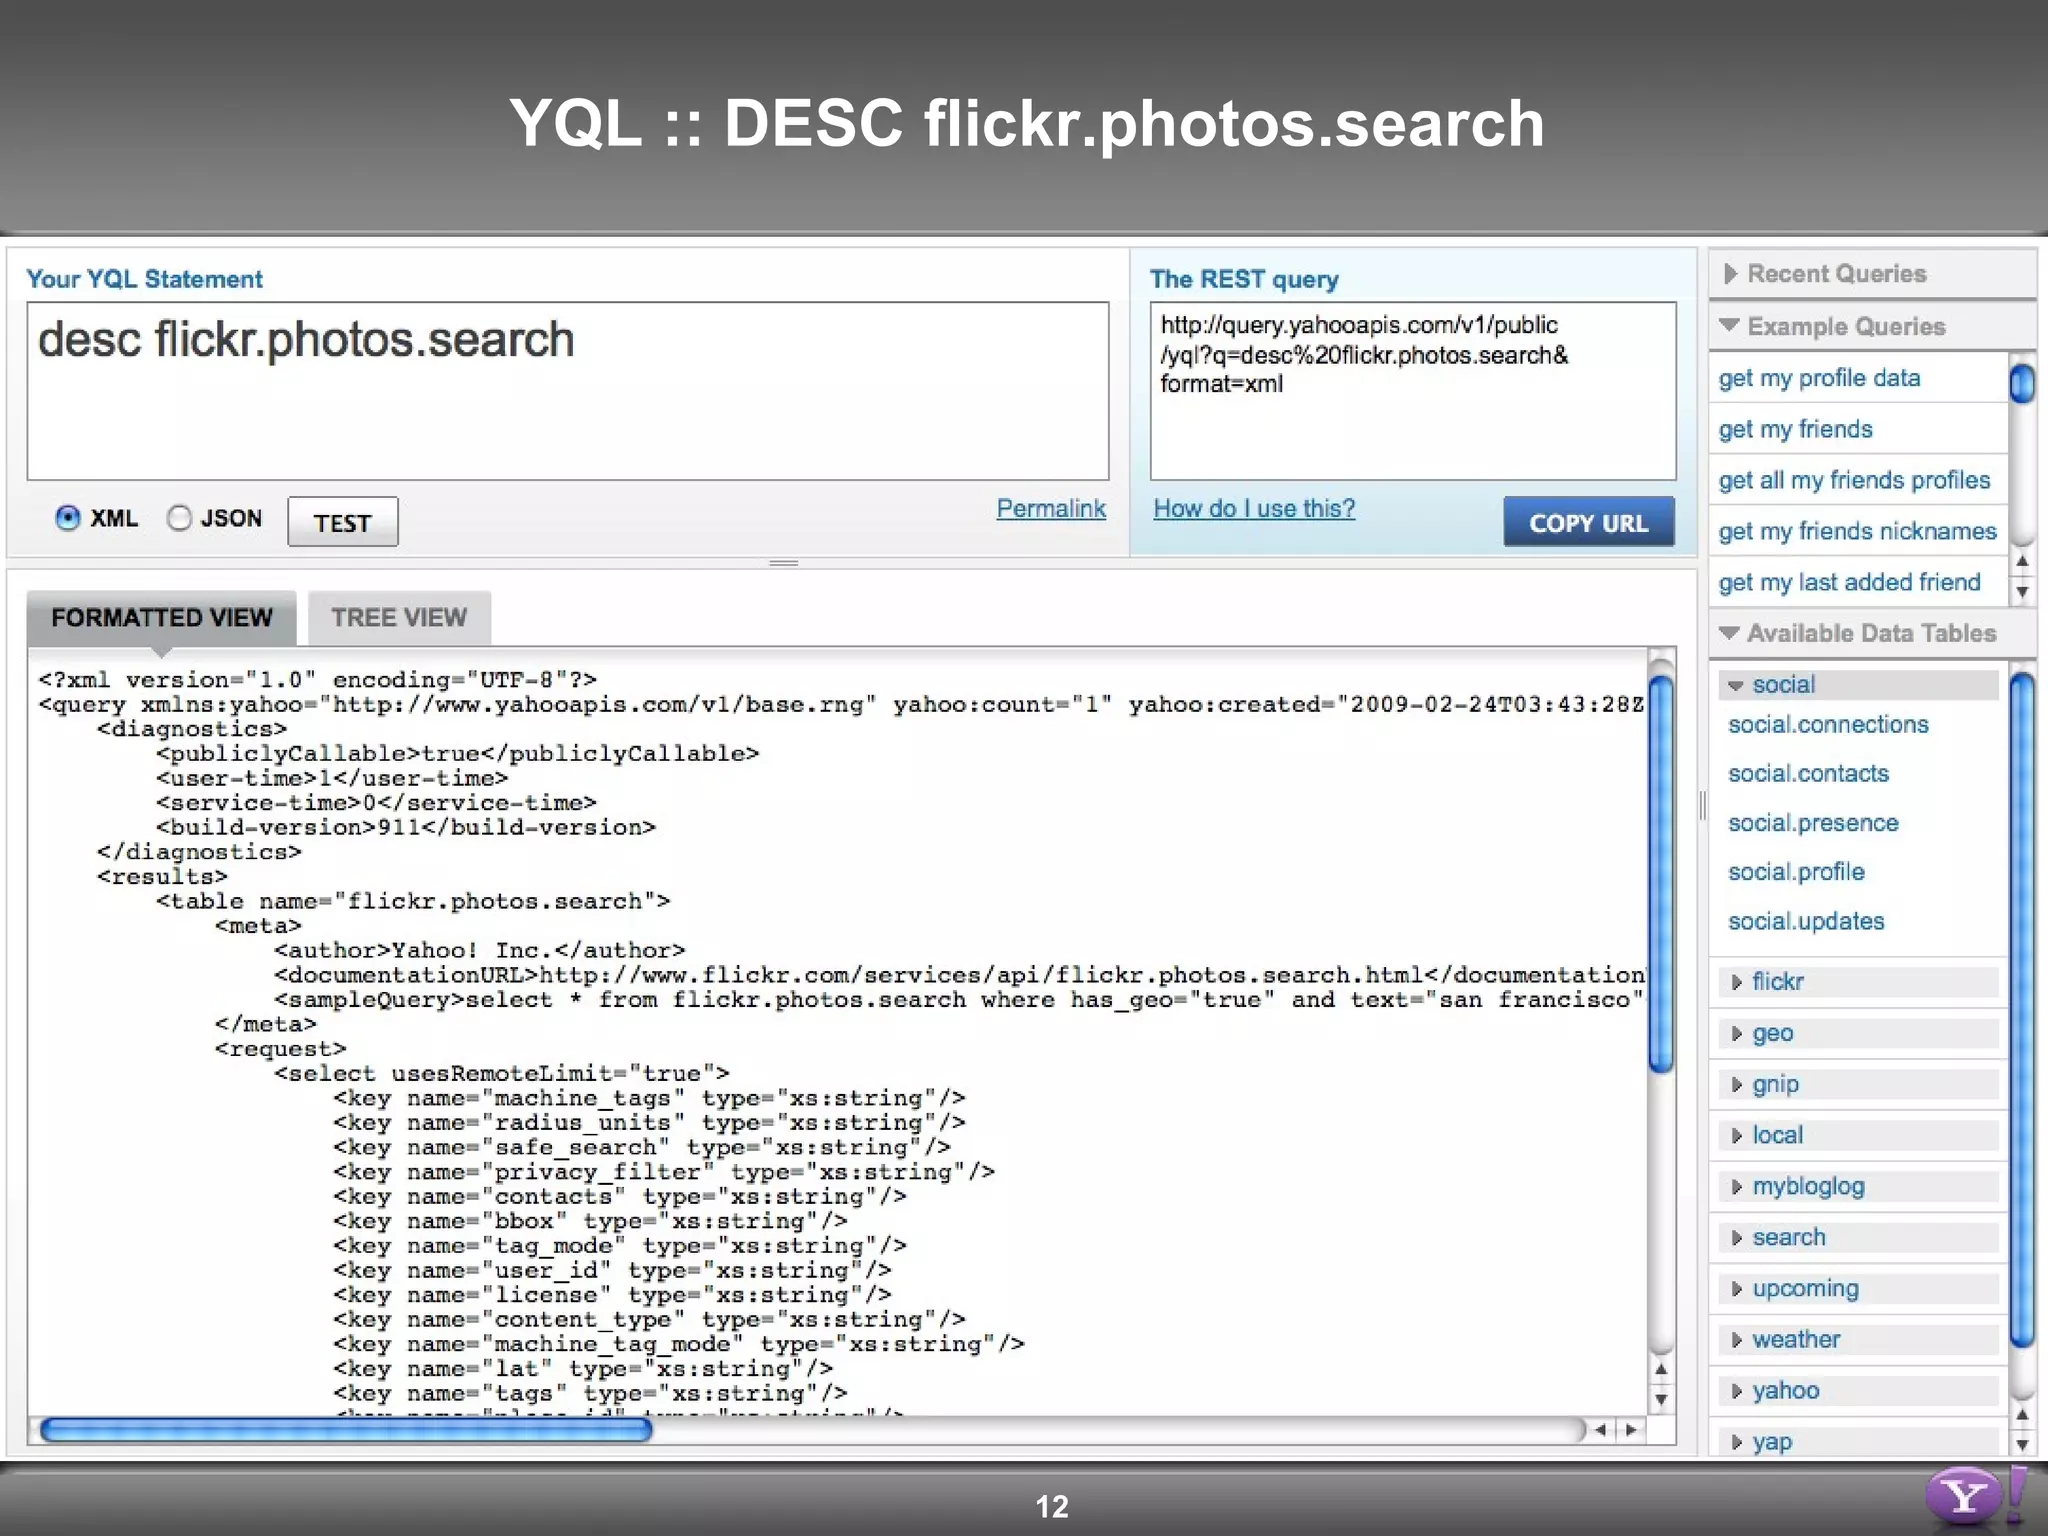
Task: Click the data tables list scroll-up arrow
Action: coord(2022,1415)
